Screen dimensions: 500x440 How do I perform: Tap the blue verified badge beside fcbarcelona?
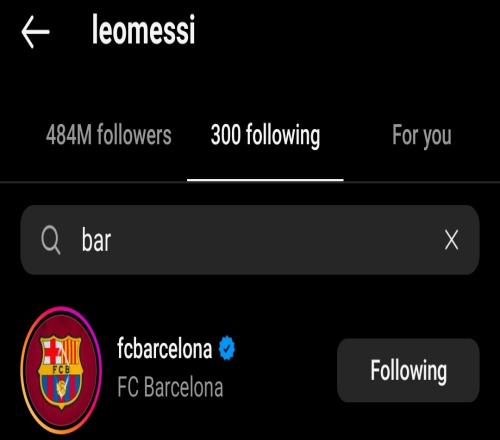(227, 348)
